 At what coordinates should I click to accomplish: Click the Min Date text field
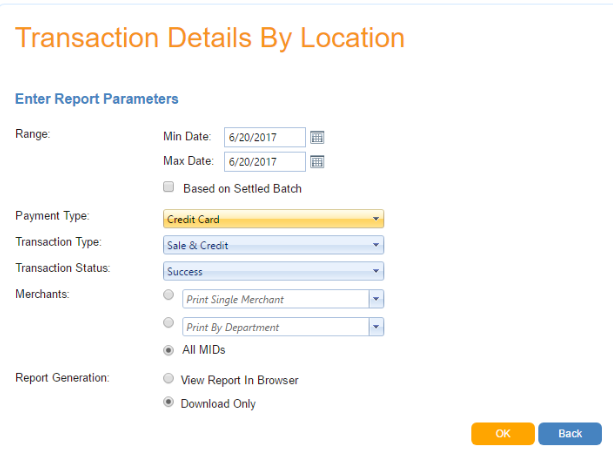pos(264,137)
